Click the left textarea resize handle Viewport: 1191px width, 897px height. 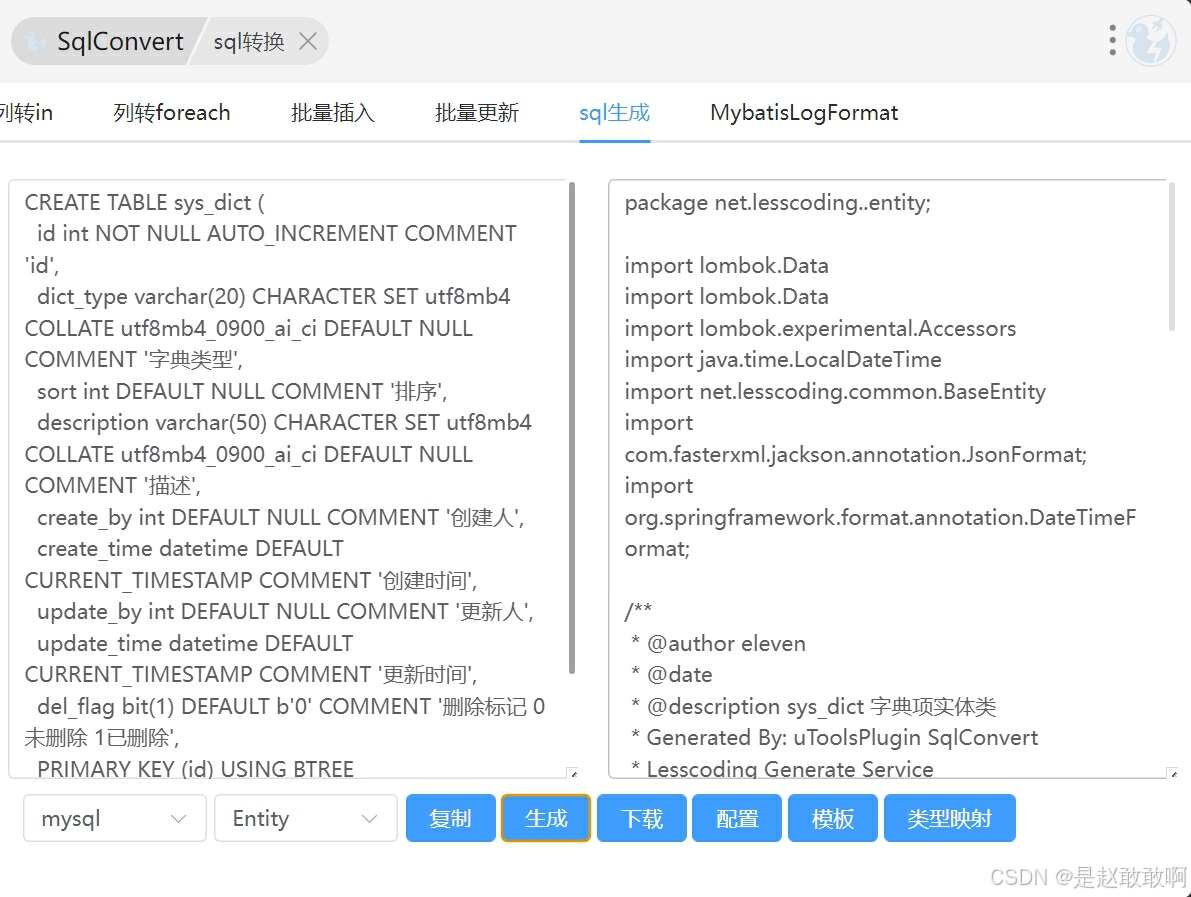click(x=573, y=773)
